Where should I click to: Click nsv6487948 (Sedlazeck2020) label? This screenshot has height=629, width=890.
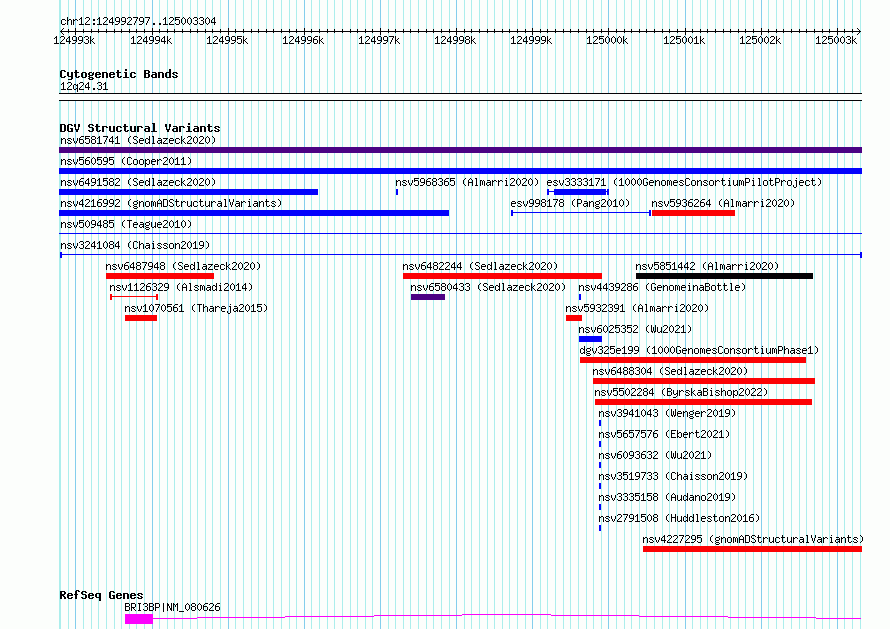[x=183, y=266]
